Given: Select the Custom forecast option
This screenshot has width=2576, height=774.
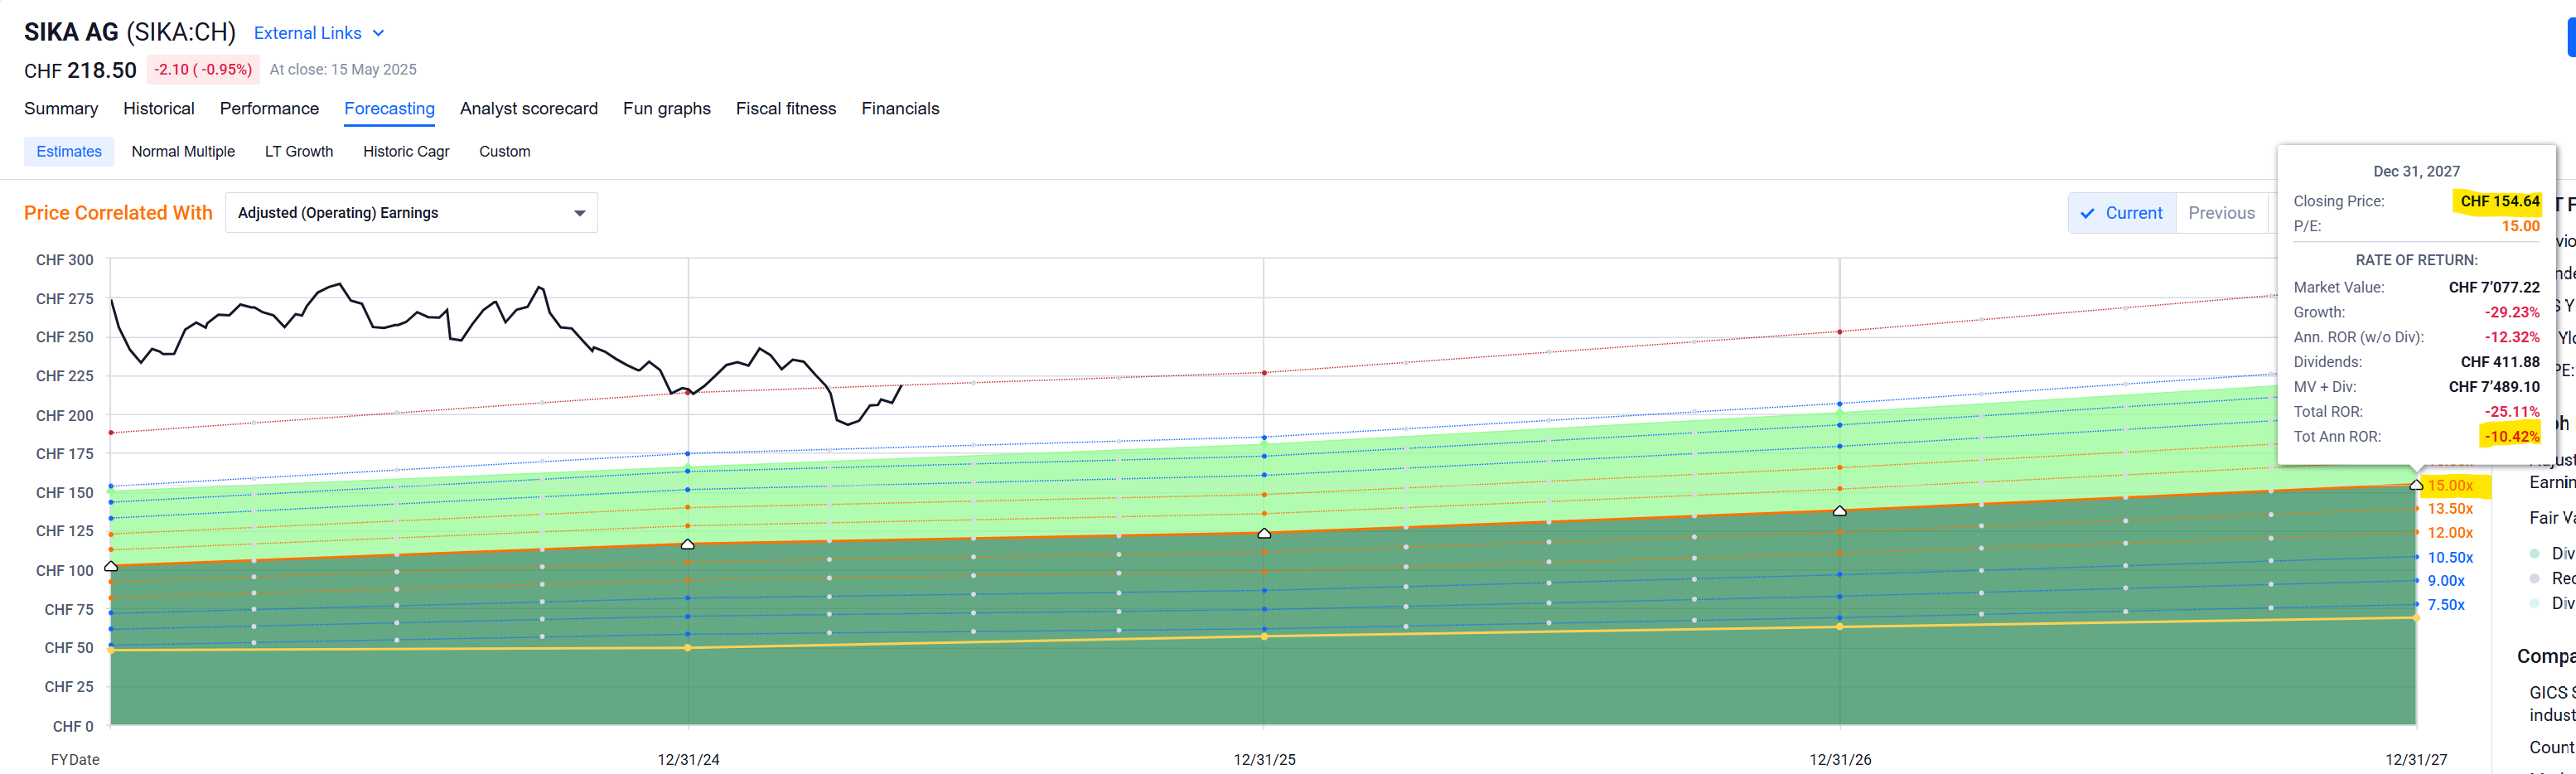Looking at the screenshot, I should (504, 151).
